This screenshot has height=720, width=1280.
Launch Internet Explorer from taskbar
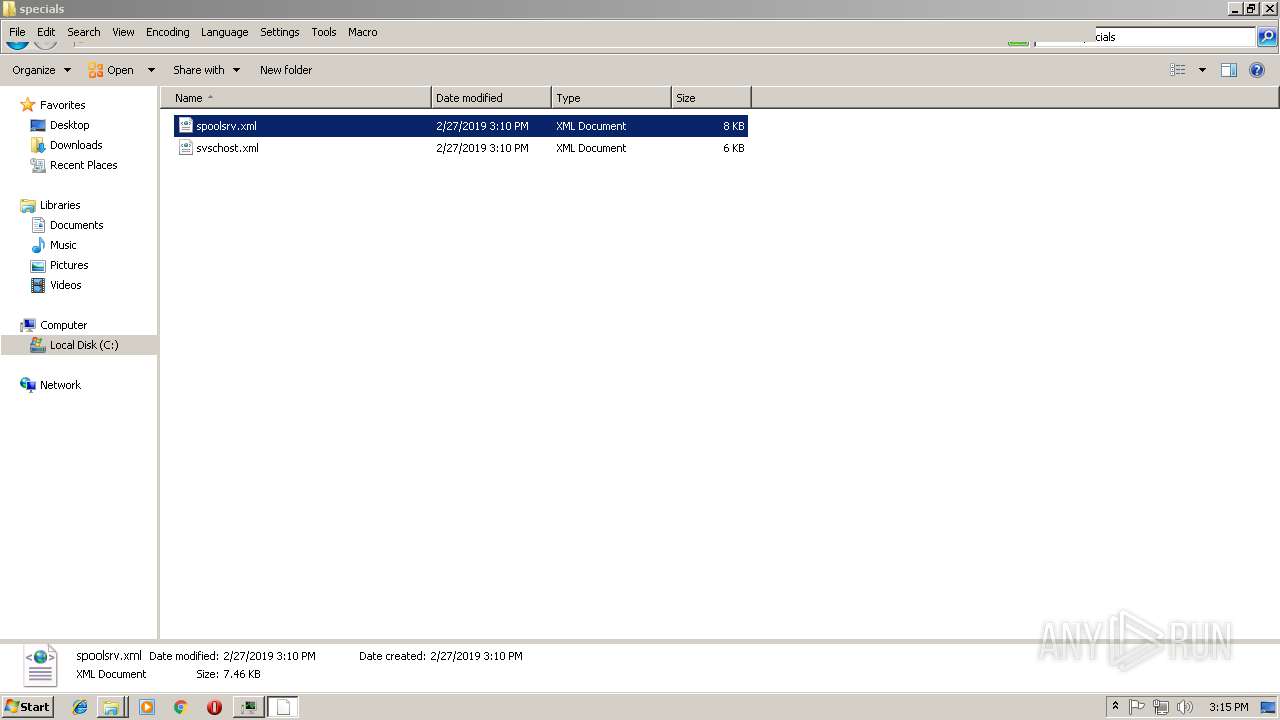click(x=80, y=707)
